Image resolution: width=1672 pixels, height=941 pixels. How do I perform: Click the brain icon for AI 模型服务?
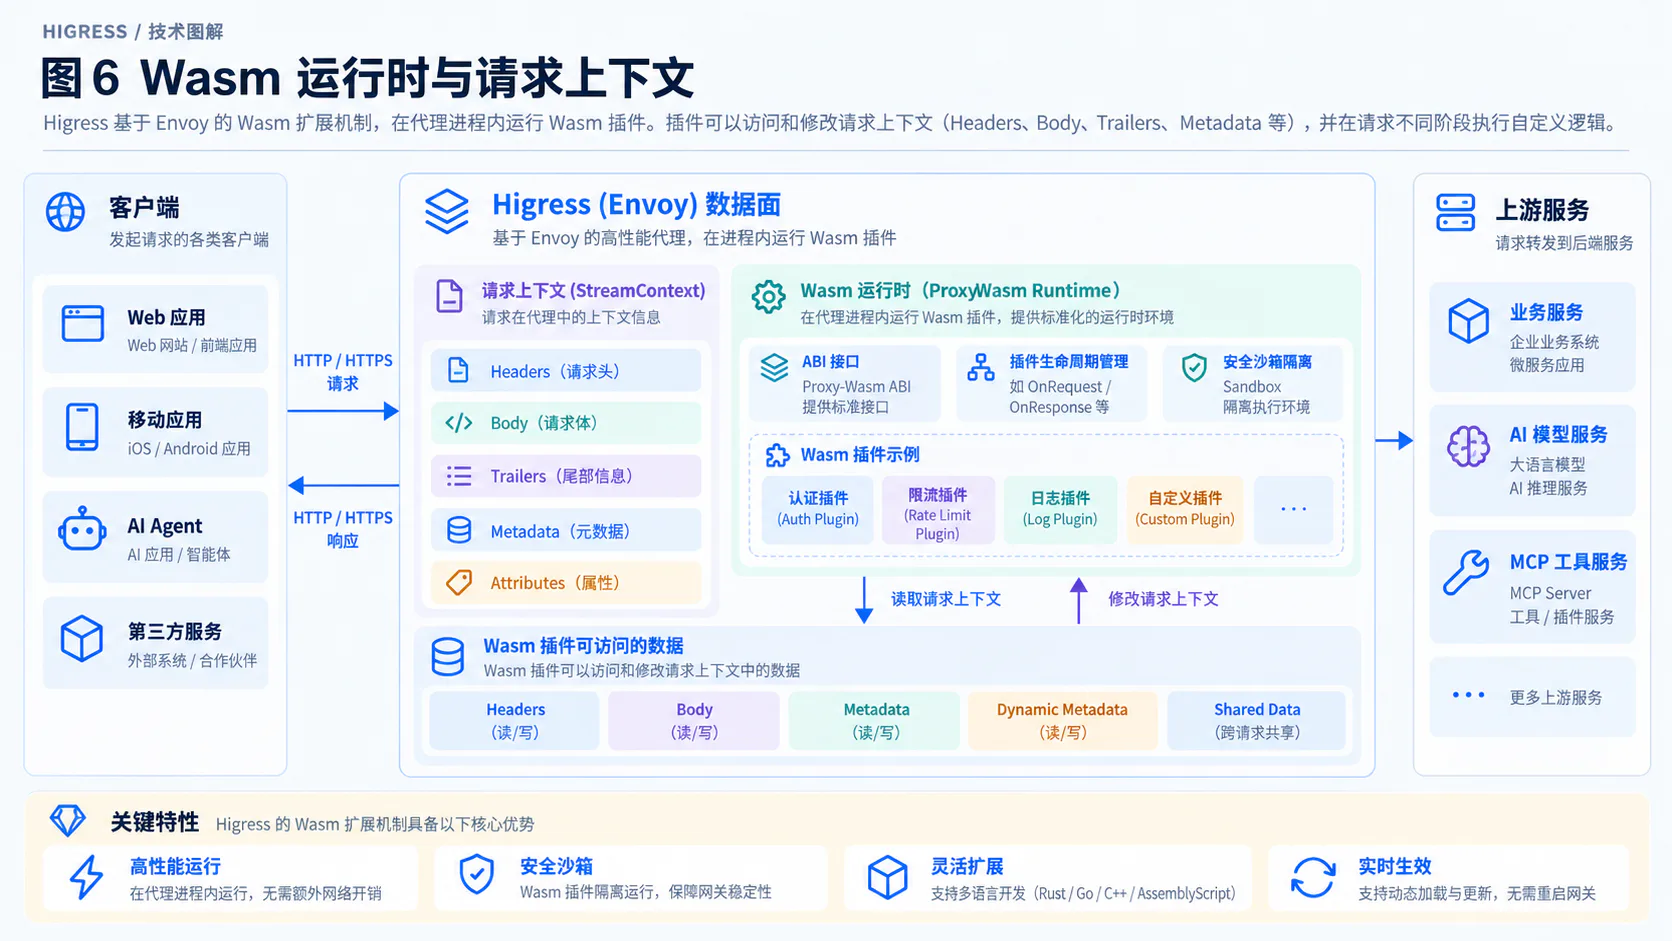coord(1468,446)
